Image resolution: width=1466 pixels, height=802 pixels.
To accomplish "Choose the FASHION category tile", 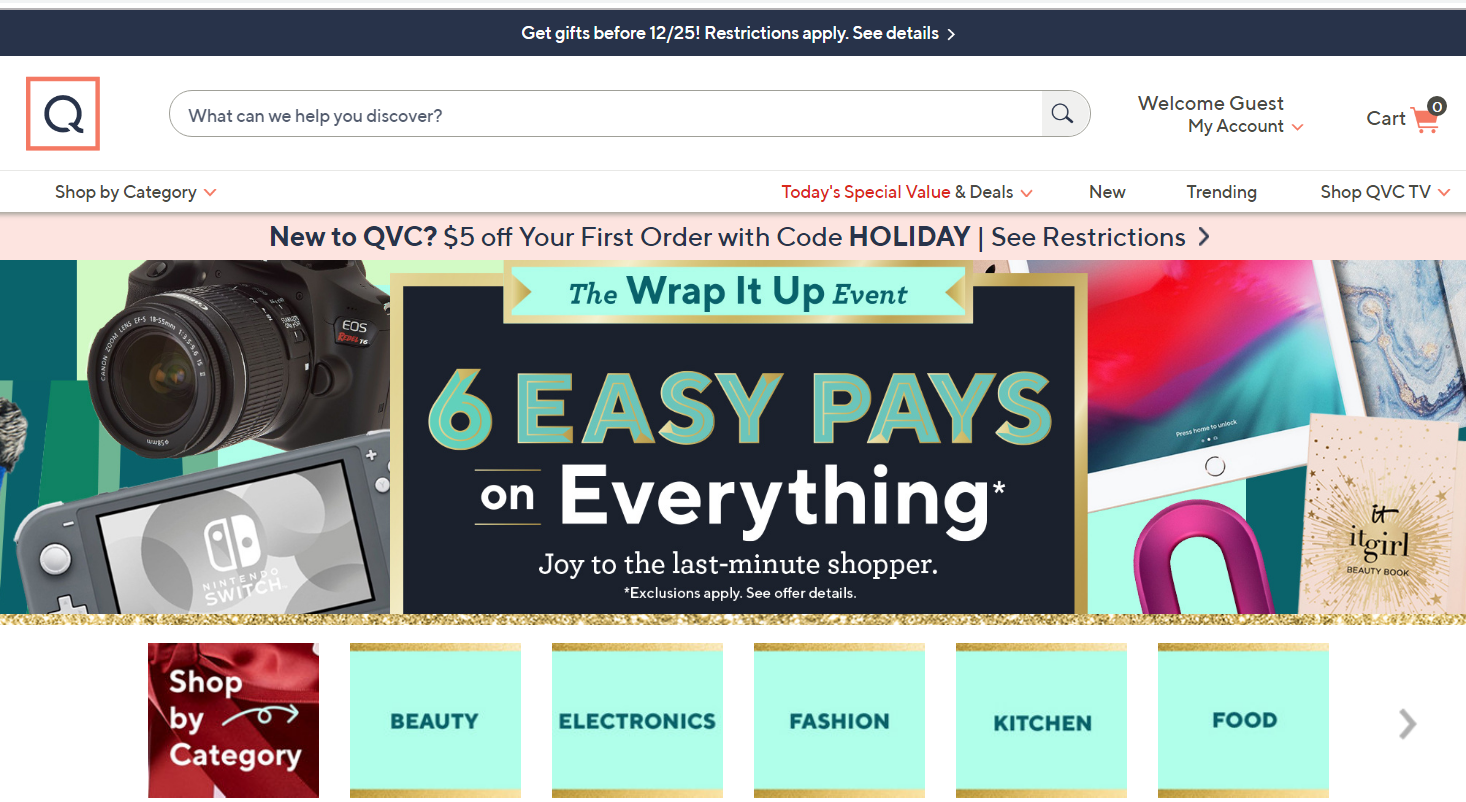I will point(839,720).
